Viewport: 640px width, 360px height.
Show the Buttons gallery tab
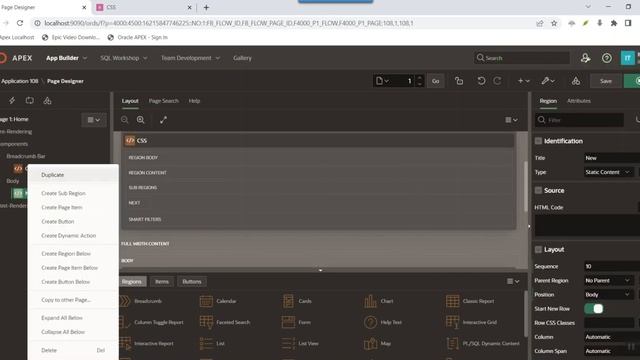point(191,282)
